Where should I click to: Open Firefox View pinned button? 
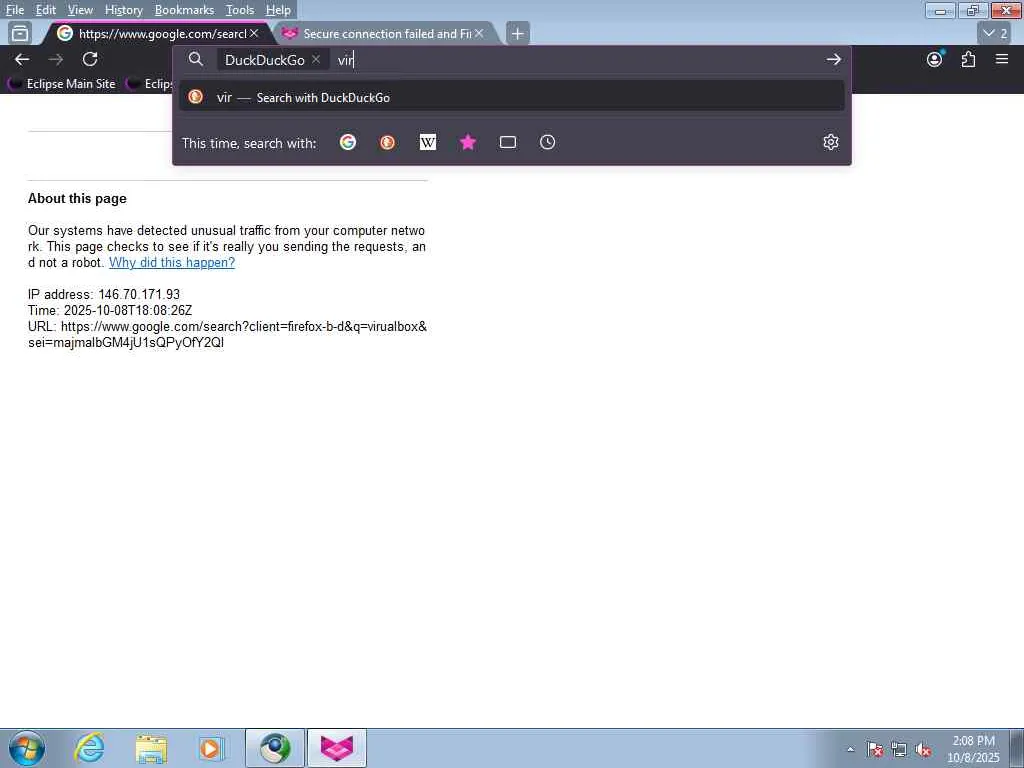20,33
